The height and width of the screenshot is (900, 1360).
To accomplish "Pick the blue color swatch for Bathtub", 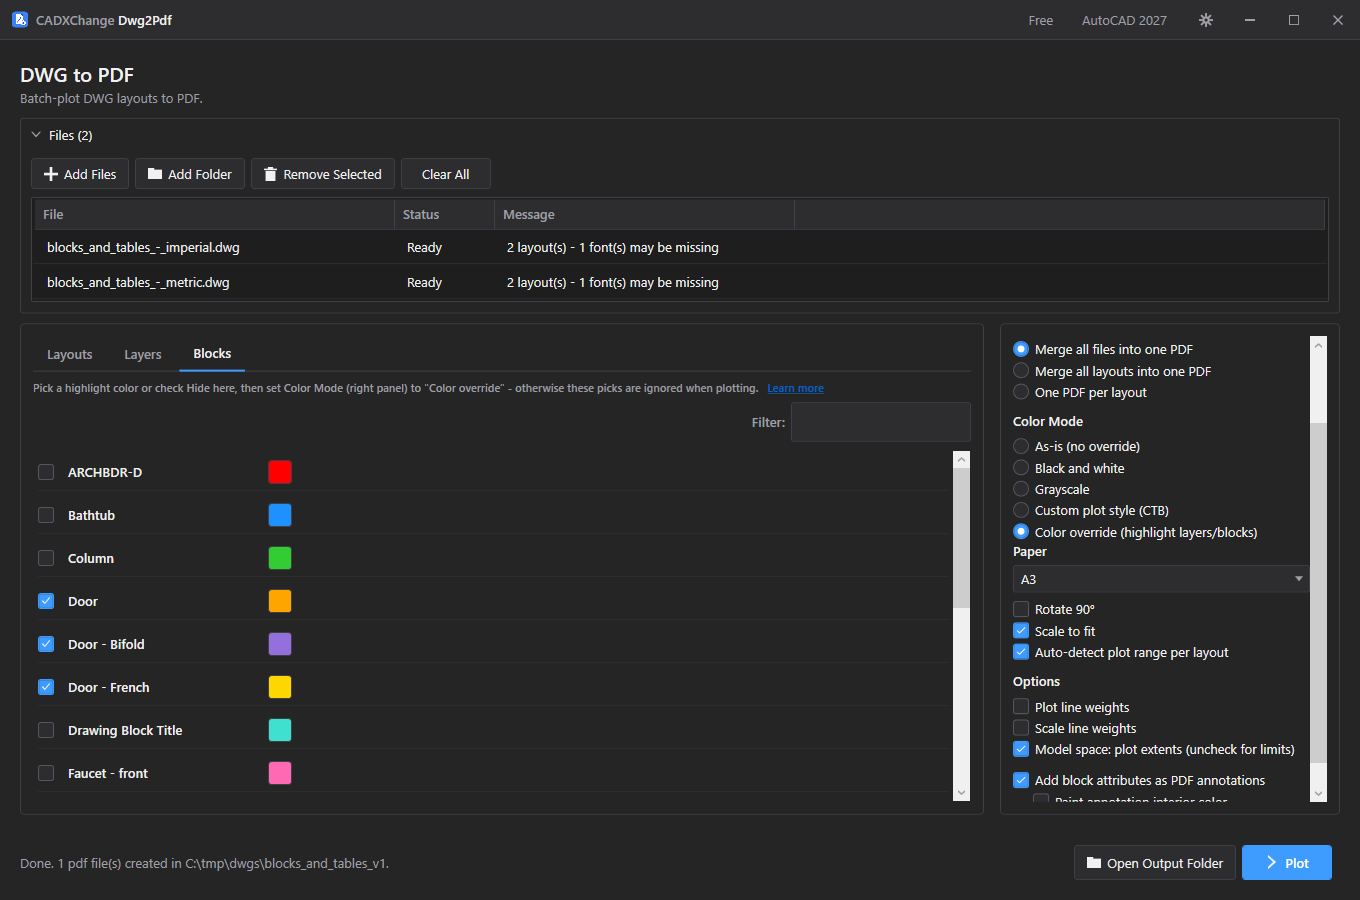I will click(280, 515).
